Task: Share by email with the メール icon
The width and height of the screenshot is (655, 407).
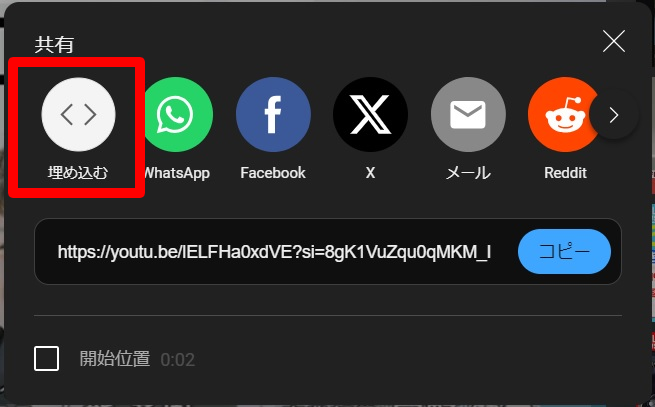Action: (468, 114)
